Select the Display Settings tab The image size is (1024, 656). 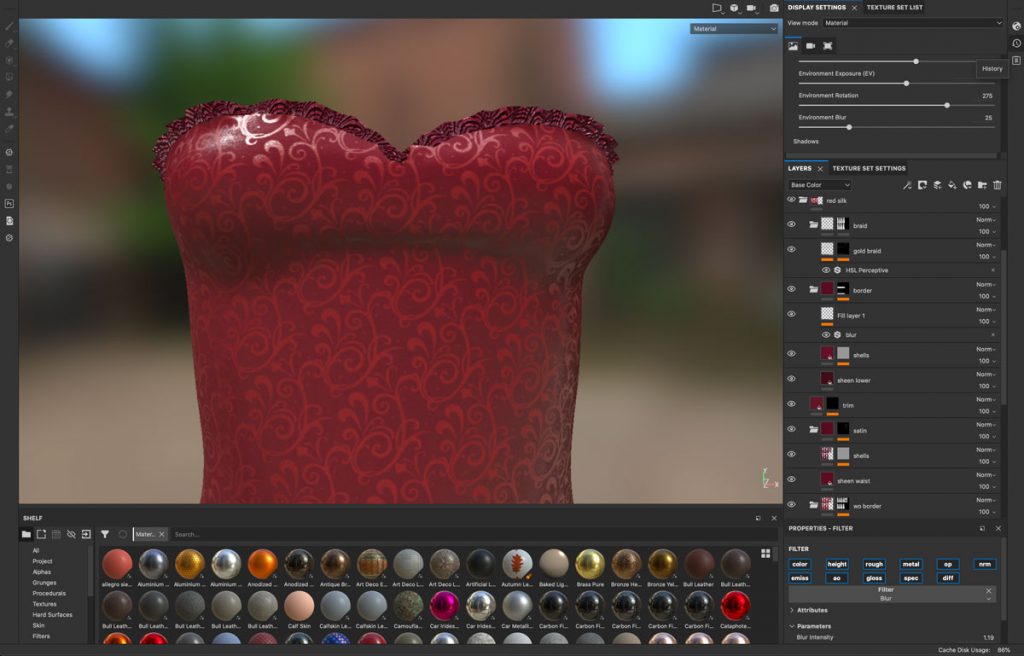(x=816, y=7)
